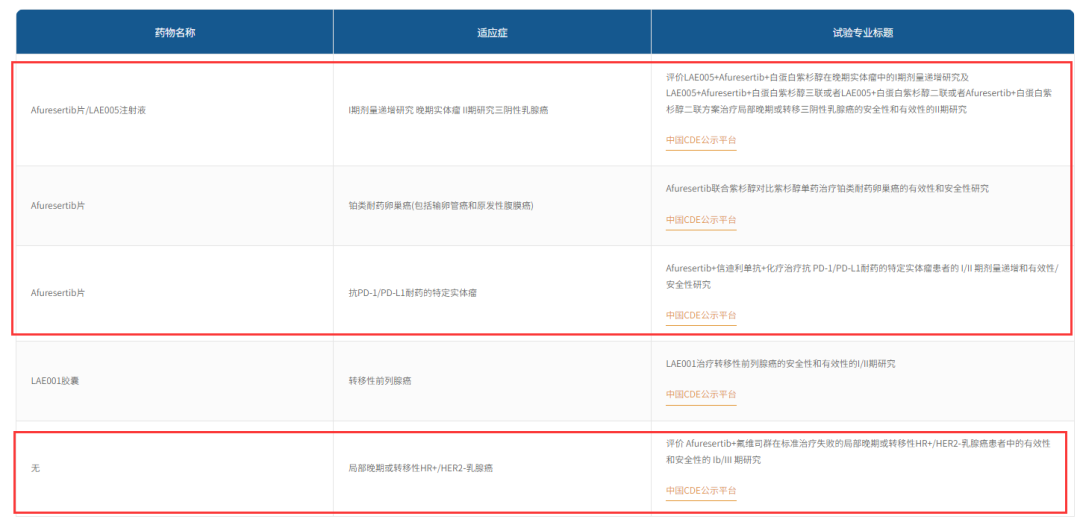Open 中国CDE公示平台 link in the LAE001胶囊 row
1080x522 pixels.
(x=700, y=394)
